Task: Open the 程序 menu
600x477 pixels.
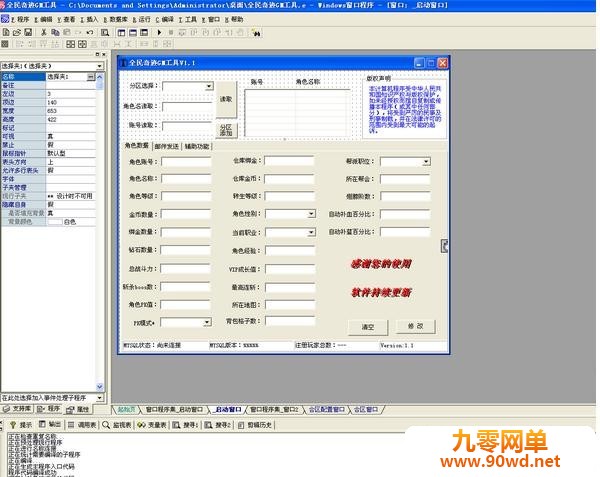Action: click(20, 19)
